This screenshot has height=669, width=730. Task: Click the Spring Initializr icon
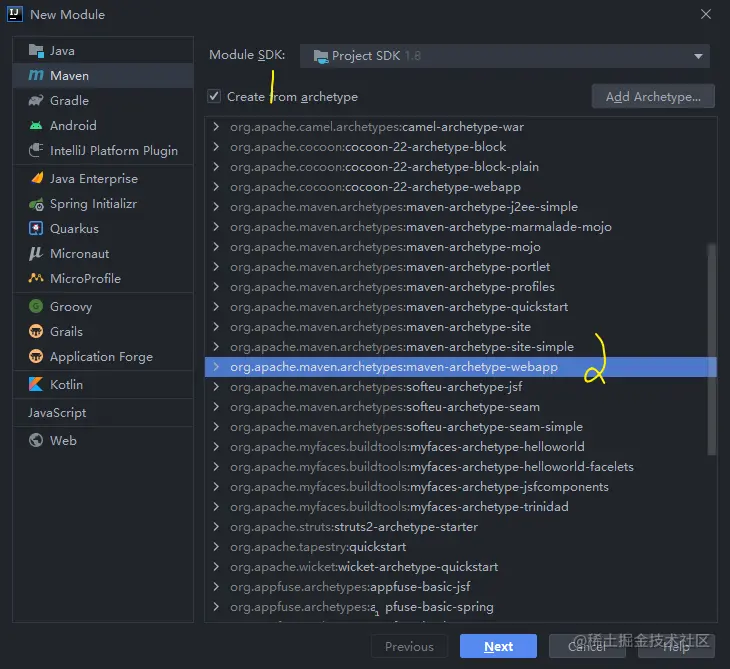click(x=36, y=204)
